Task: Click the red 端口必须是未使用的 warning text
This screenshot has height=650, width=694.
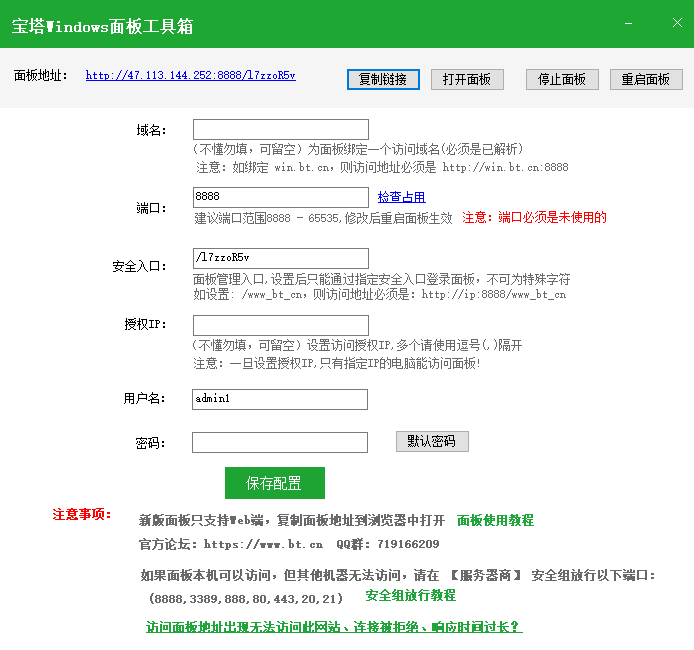Action: pyautogui.click(x=552, y=217)
